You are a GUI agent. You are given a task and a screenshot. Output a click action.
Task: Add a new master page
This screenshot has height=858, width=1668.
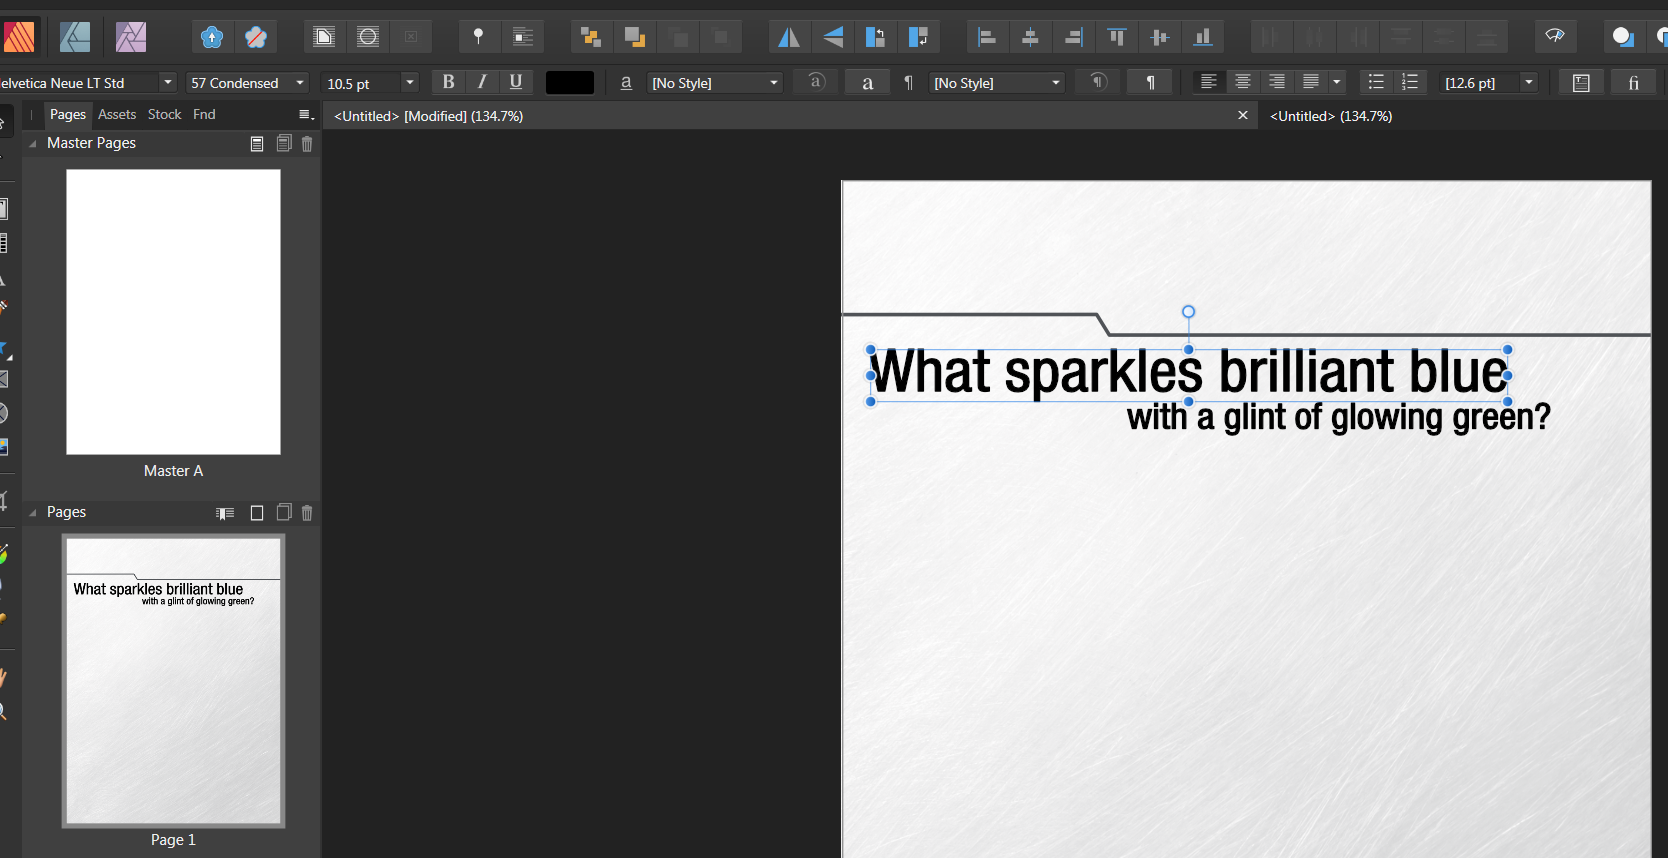tap(257, 144)
